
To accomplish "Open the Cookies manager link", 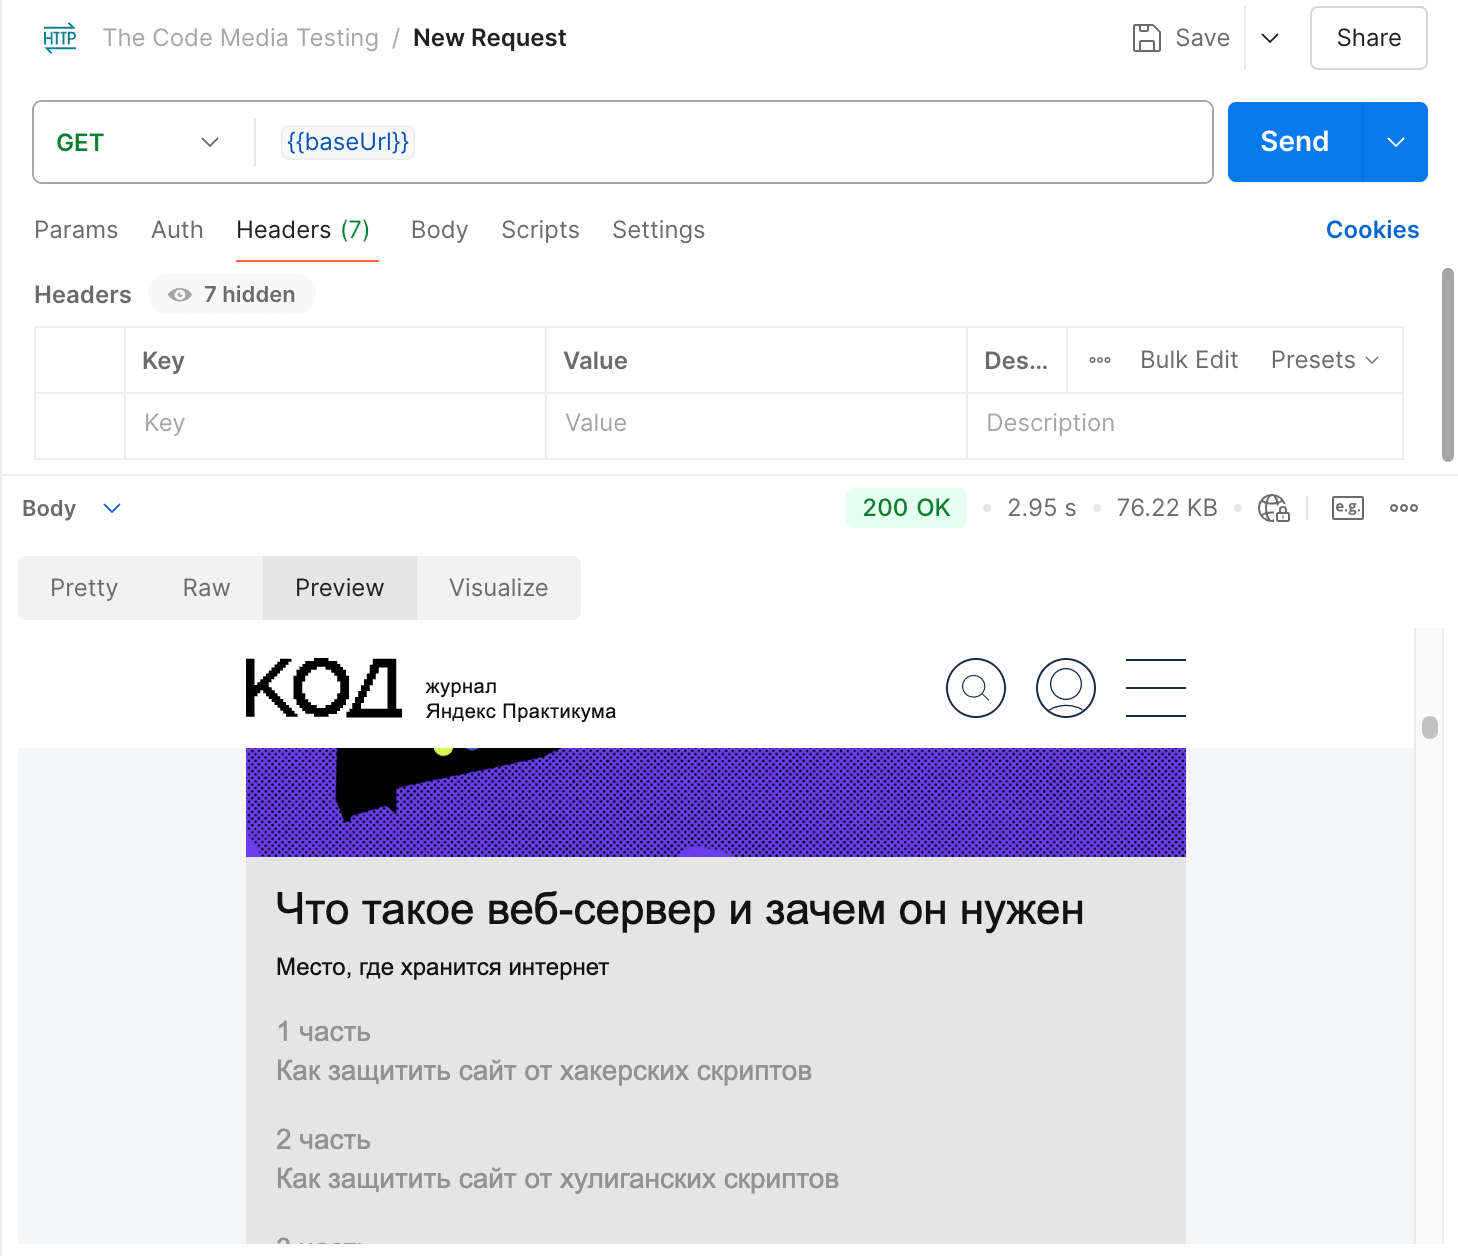I will click(x=1372, y=230).
